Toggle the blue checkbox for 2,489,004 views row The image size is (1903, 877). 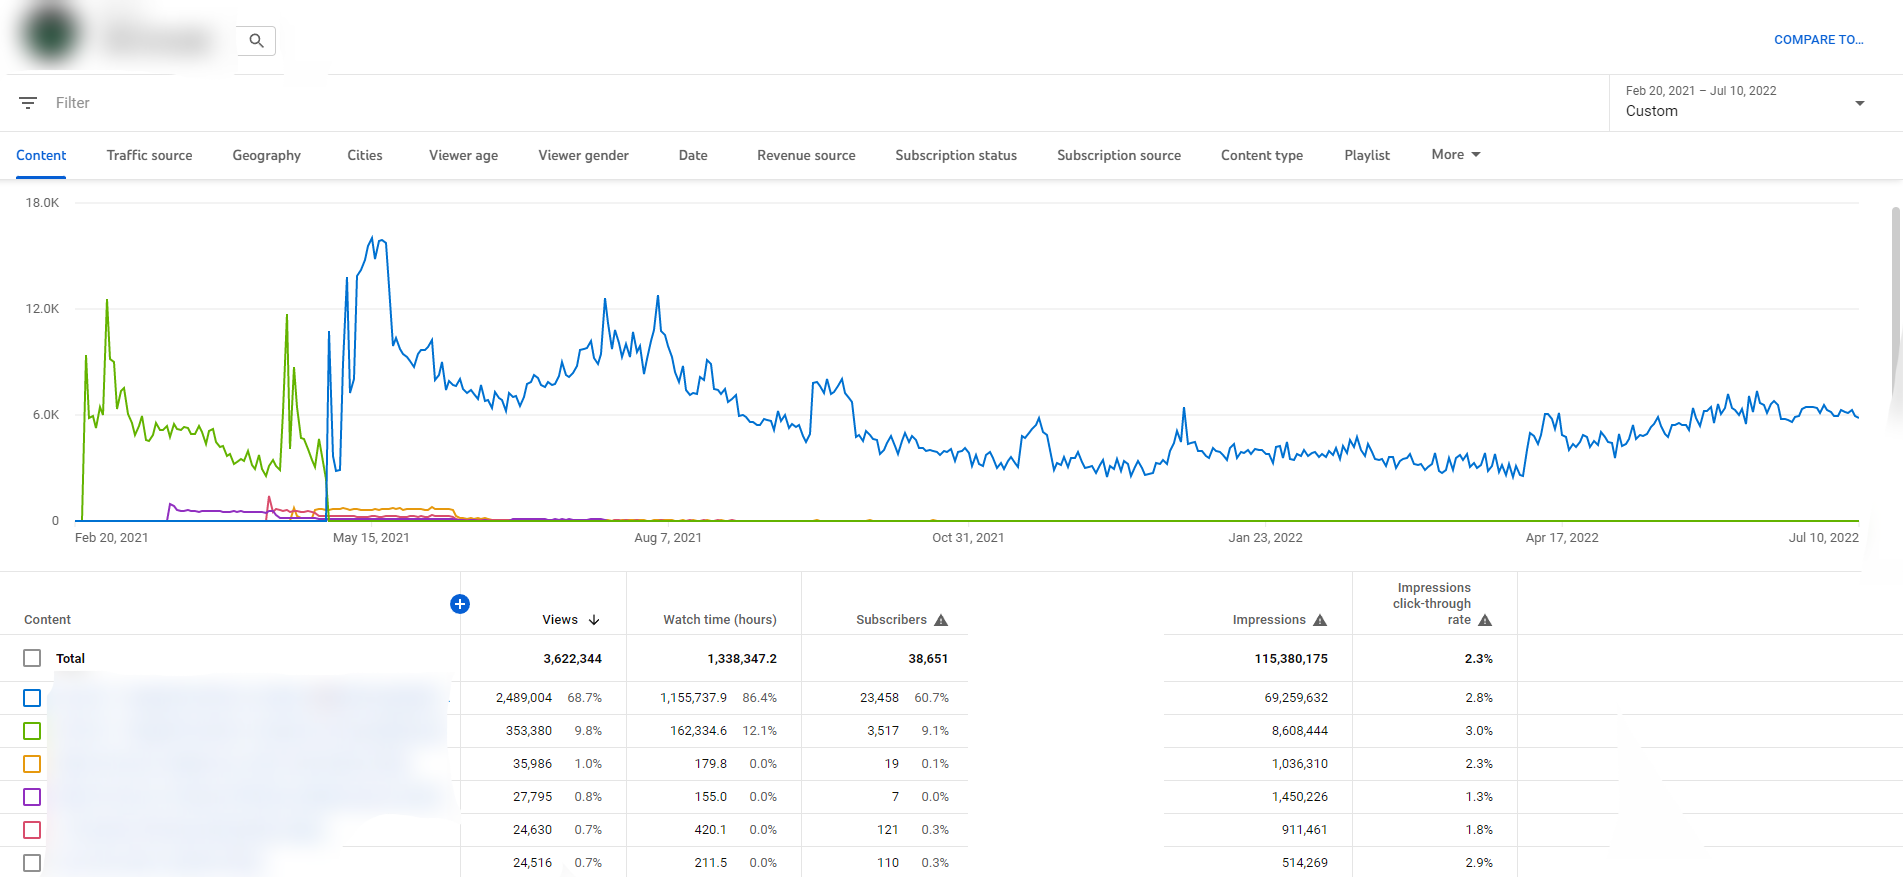click(32, 698)
